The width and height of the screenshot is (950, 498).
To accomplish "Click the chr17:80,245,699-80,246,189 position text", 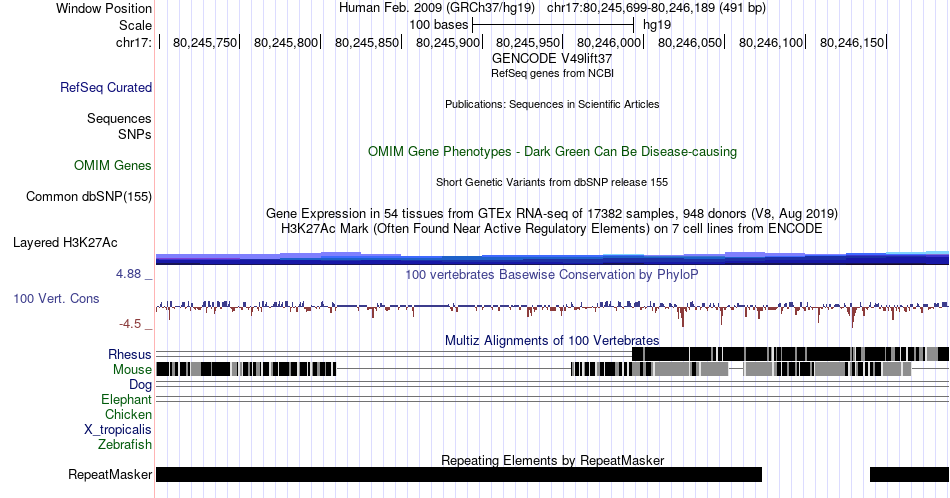I will pos(656,8).
